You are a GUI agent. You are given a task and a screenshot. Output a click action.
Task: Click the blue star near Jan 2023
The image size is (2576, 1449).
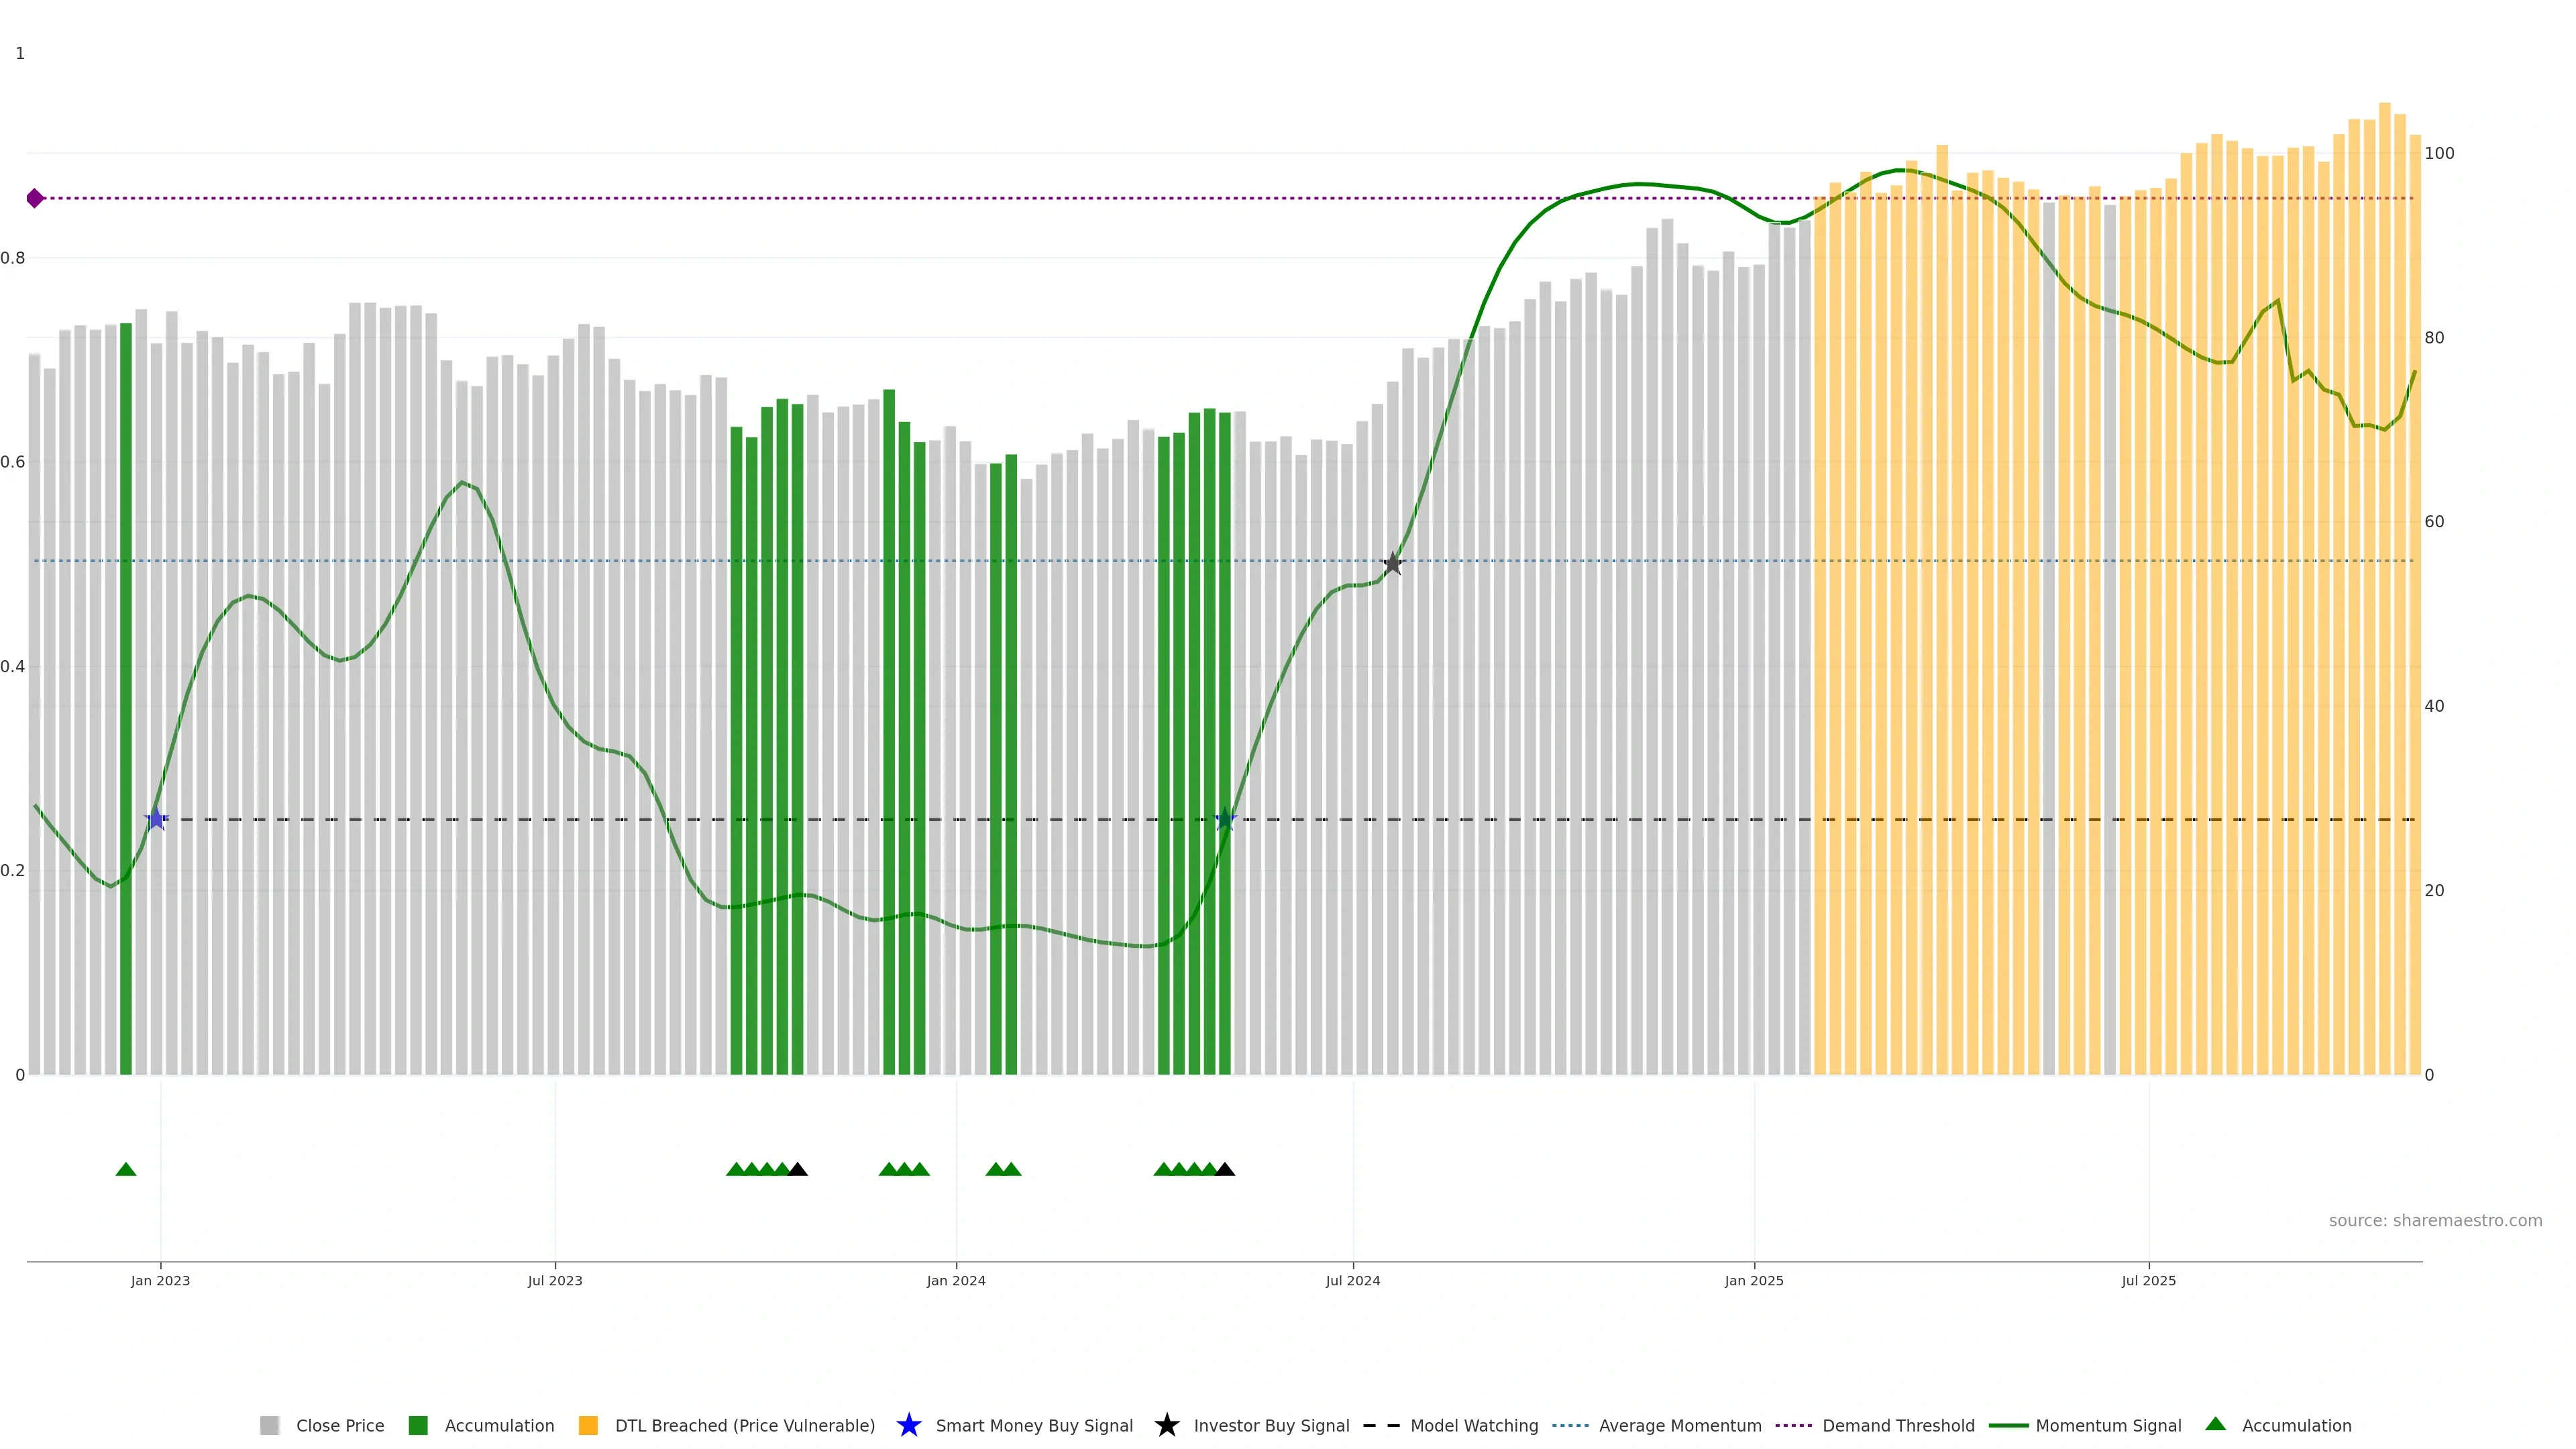tap(156, 819)
